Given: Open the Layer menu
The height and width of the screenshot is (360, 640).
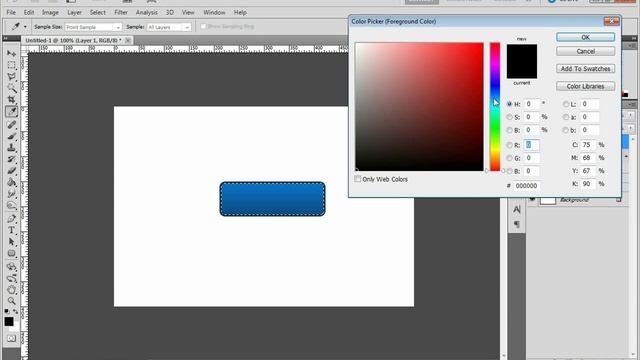Looking at the screenshot, I should [74, 13].
